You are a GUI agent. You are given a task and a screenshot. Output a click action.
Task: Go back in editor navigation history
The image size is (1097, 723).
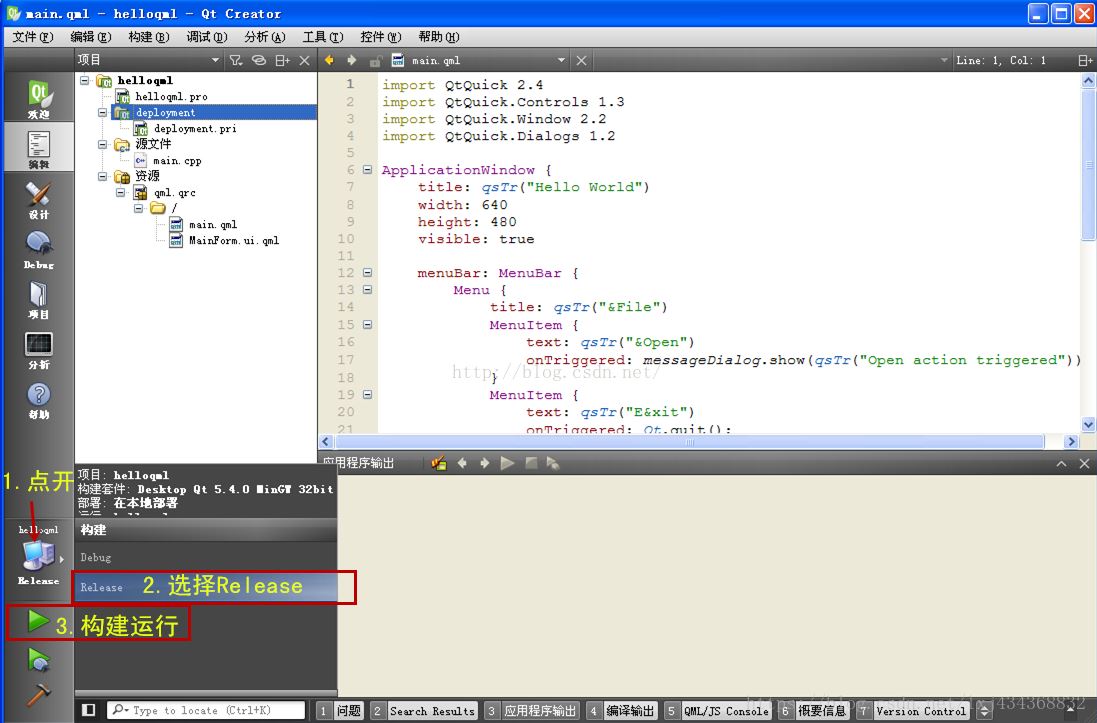coord(329,60)
